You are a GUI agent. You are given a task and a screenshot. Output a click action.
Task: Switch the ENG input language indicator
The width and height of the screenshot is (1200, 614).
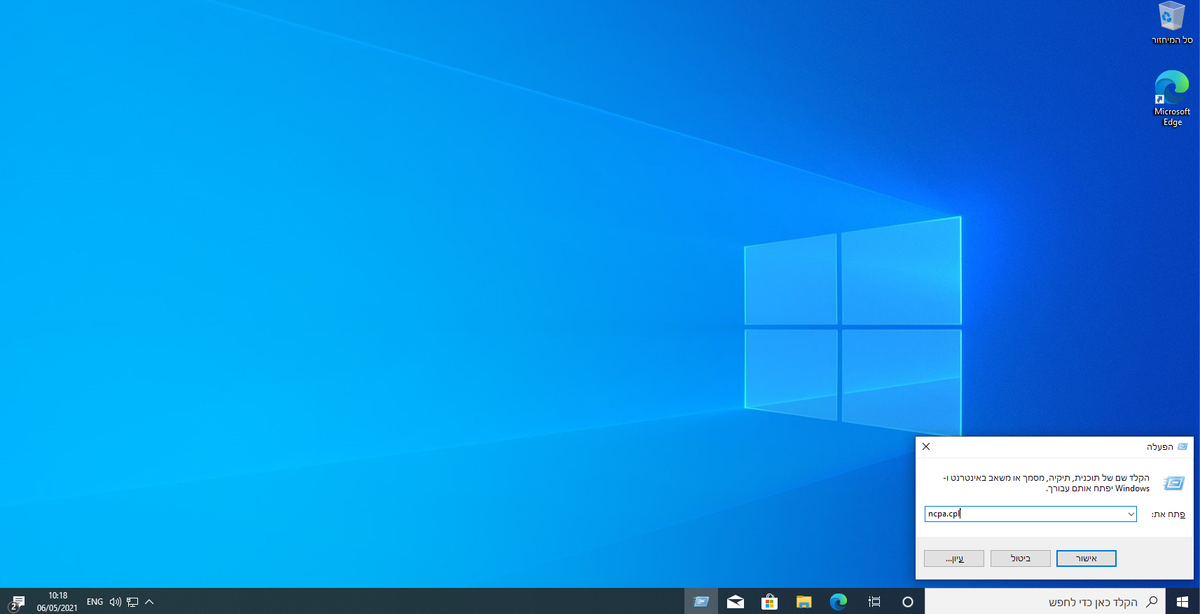pos(95,602)
